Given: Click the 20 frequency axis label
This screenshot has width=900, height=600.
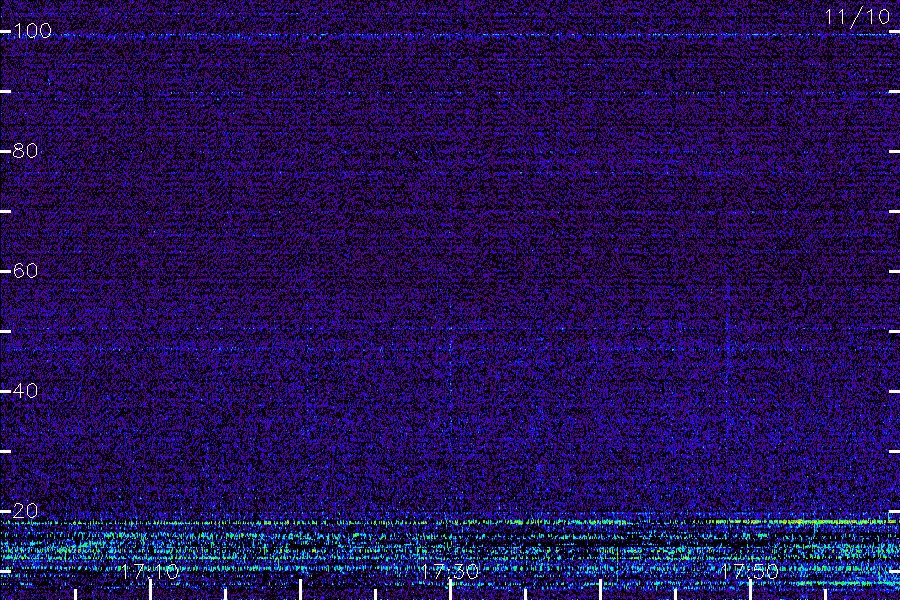Looking at the screenshot, I should tap(25, 510).
